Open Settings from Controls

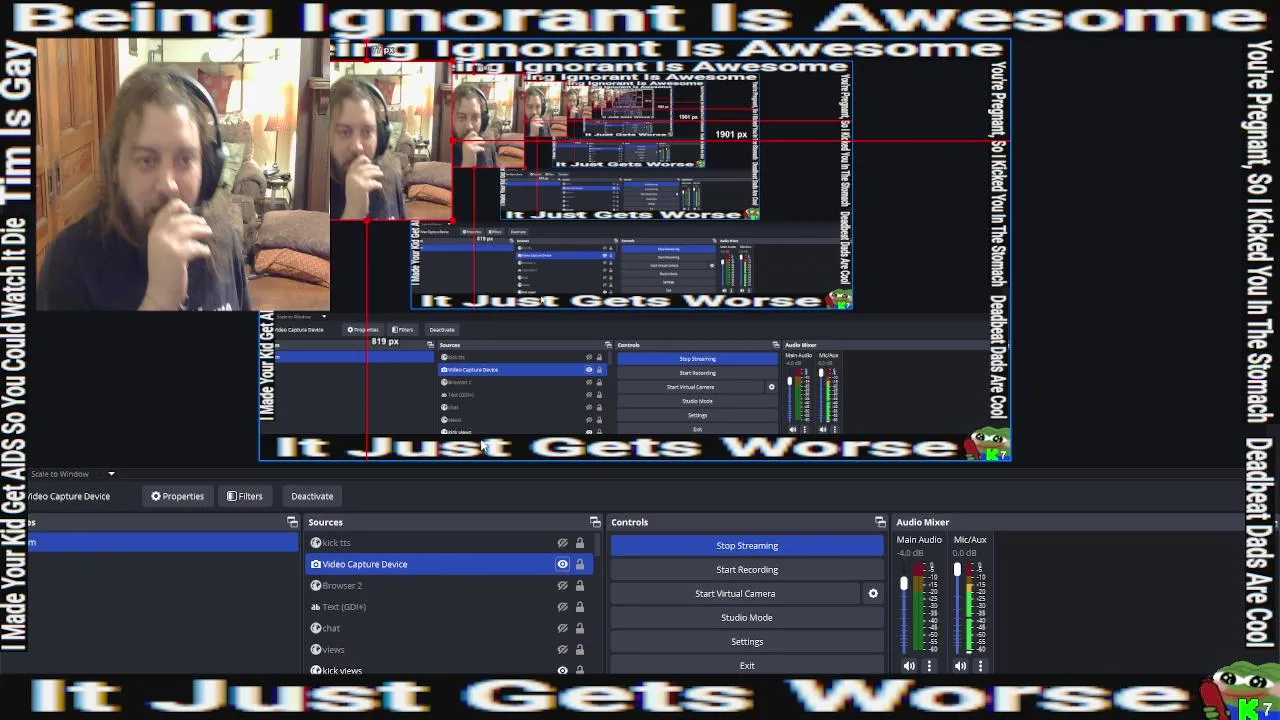[747, 642]
